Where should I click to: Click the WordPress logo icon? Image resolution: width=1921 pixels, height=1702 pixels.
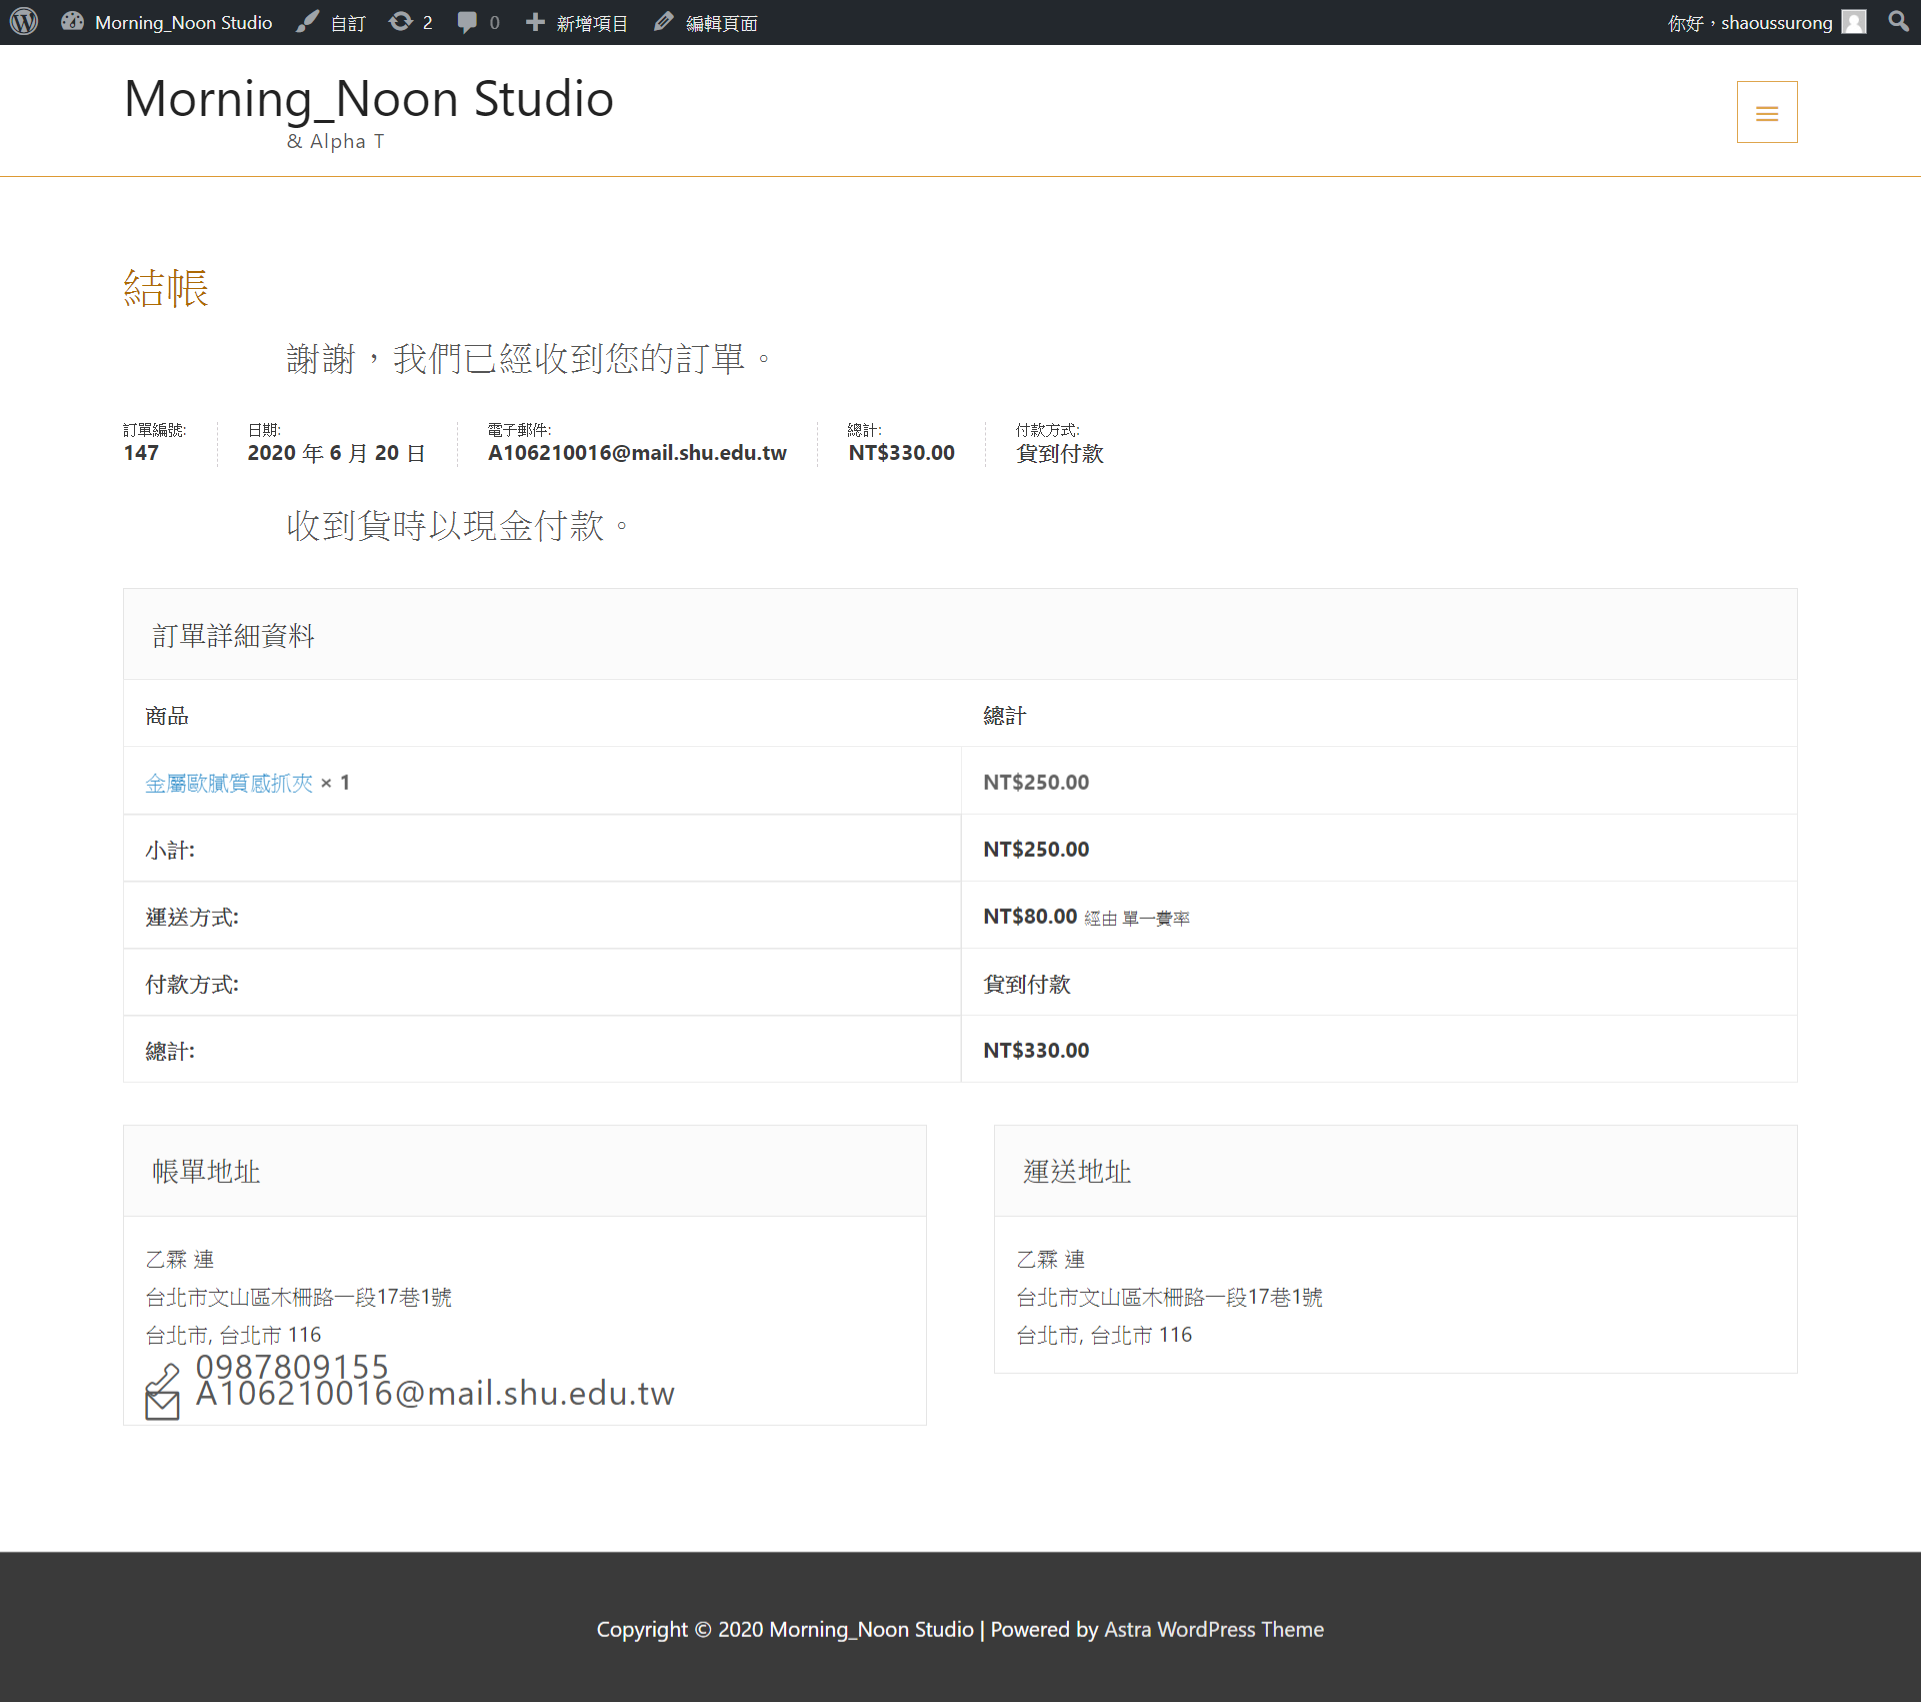click(24, 22)
